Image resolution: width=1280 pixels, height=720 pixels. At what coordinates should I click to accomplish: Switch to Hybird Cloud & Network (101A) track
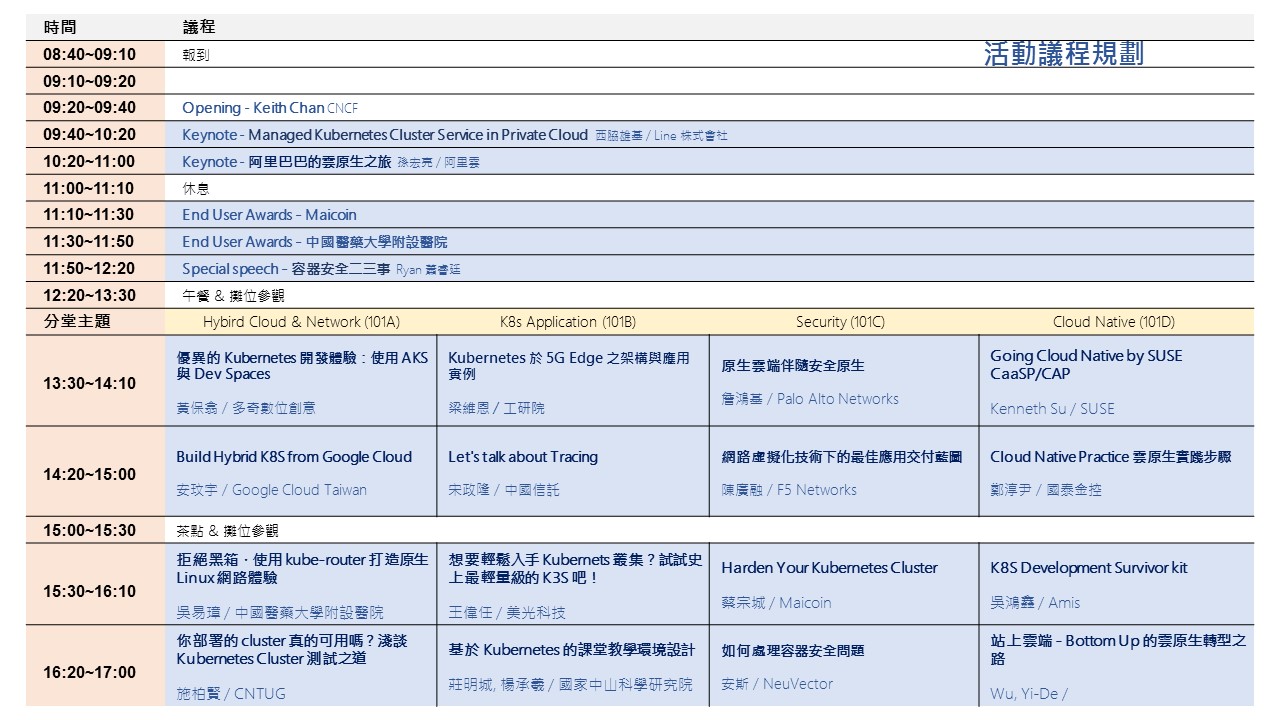point(301,322)
